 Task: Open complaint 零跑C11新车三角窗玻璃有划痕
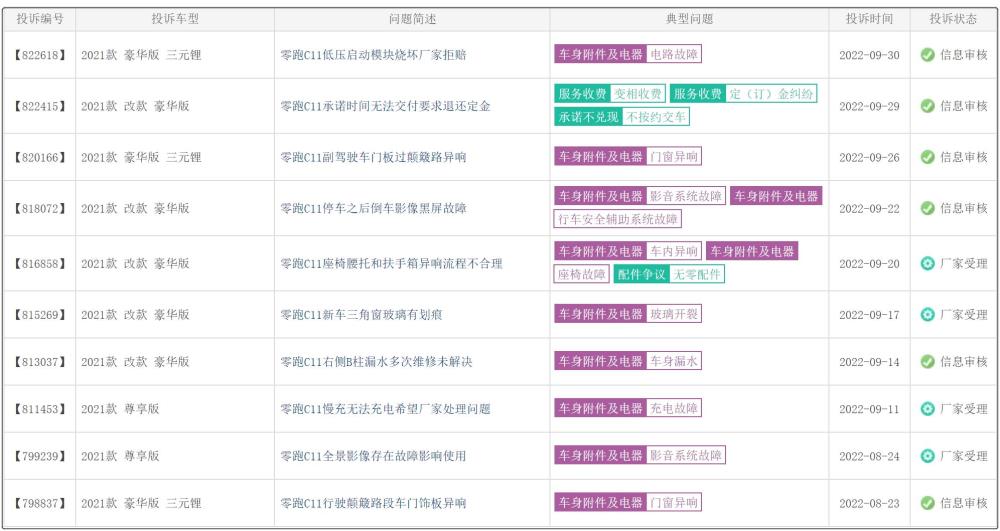point(361,314)
